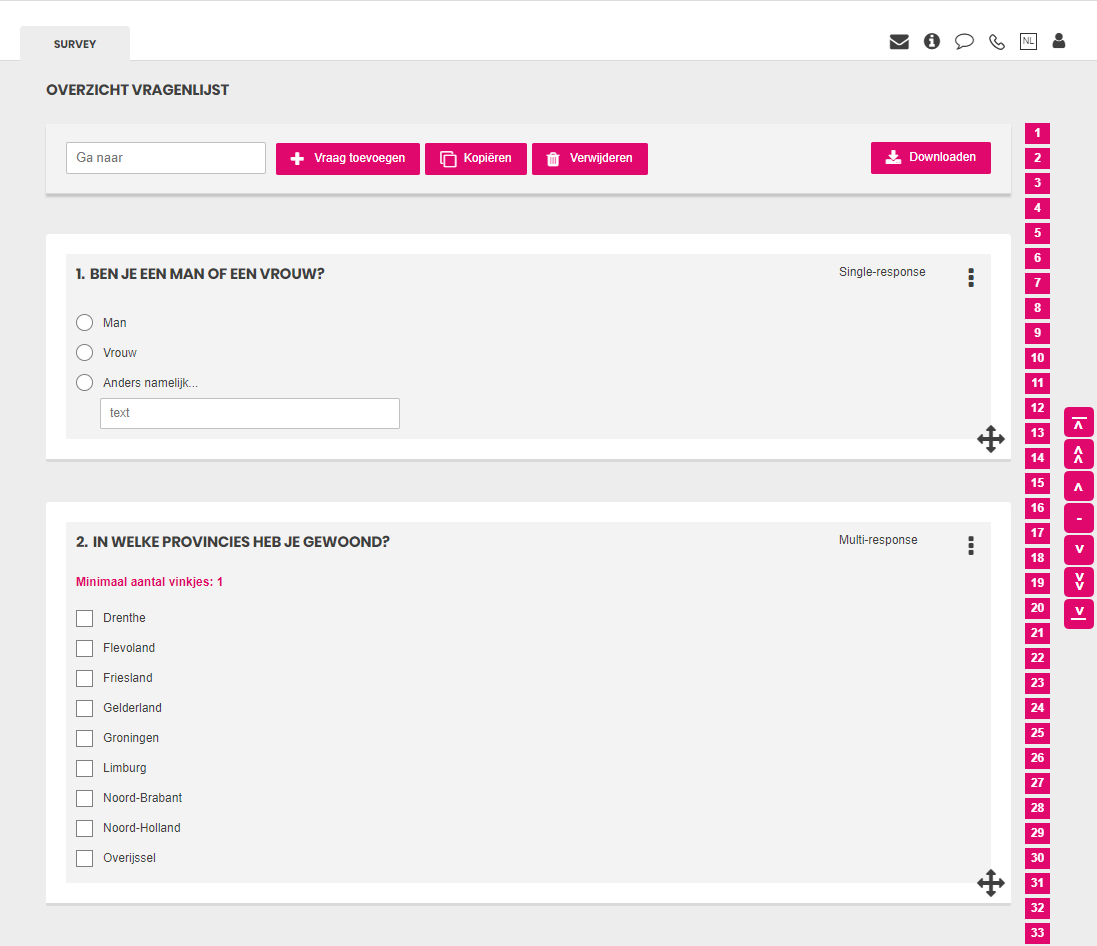The width and height of the screenshot is (1097, 946).
Task: Check the Flevoland checkbox
Action: coord(85,648)
